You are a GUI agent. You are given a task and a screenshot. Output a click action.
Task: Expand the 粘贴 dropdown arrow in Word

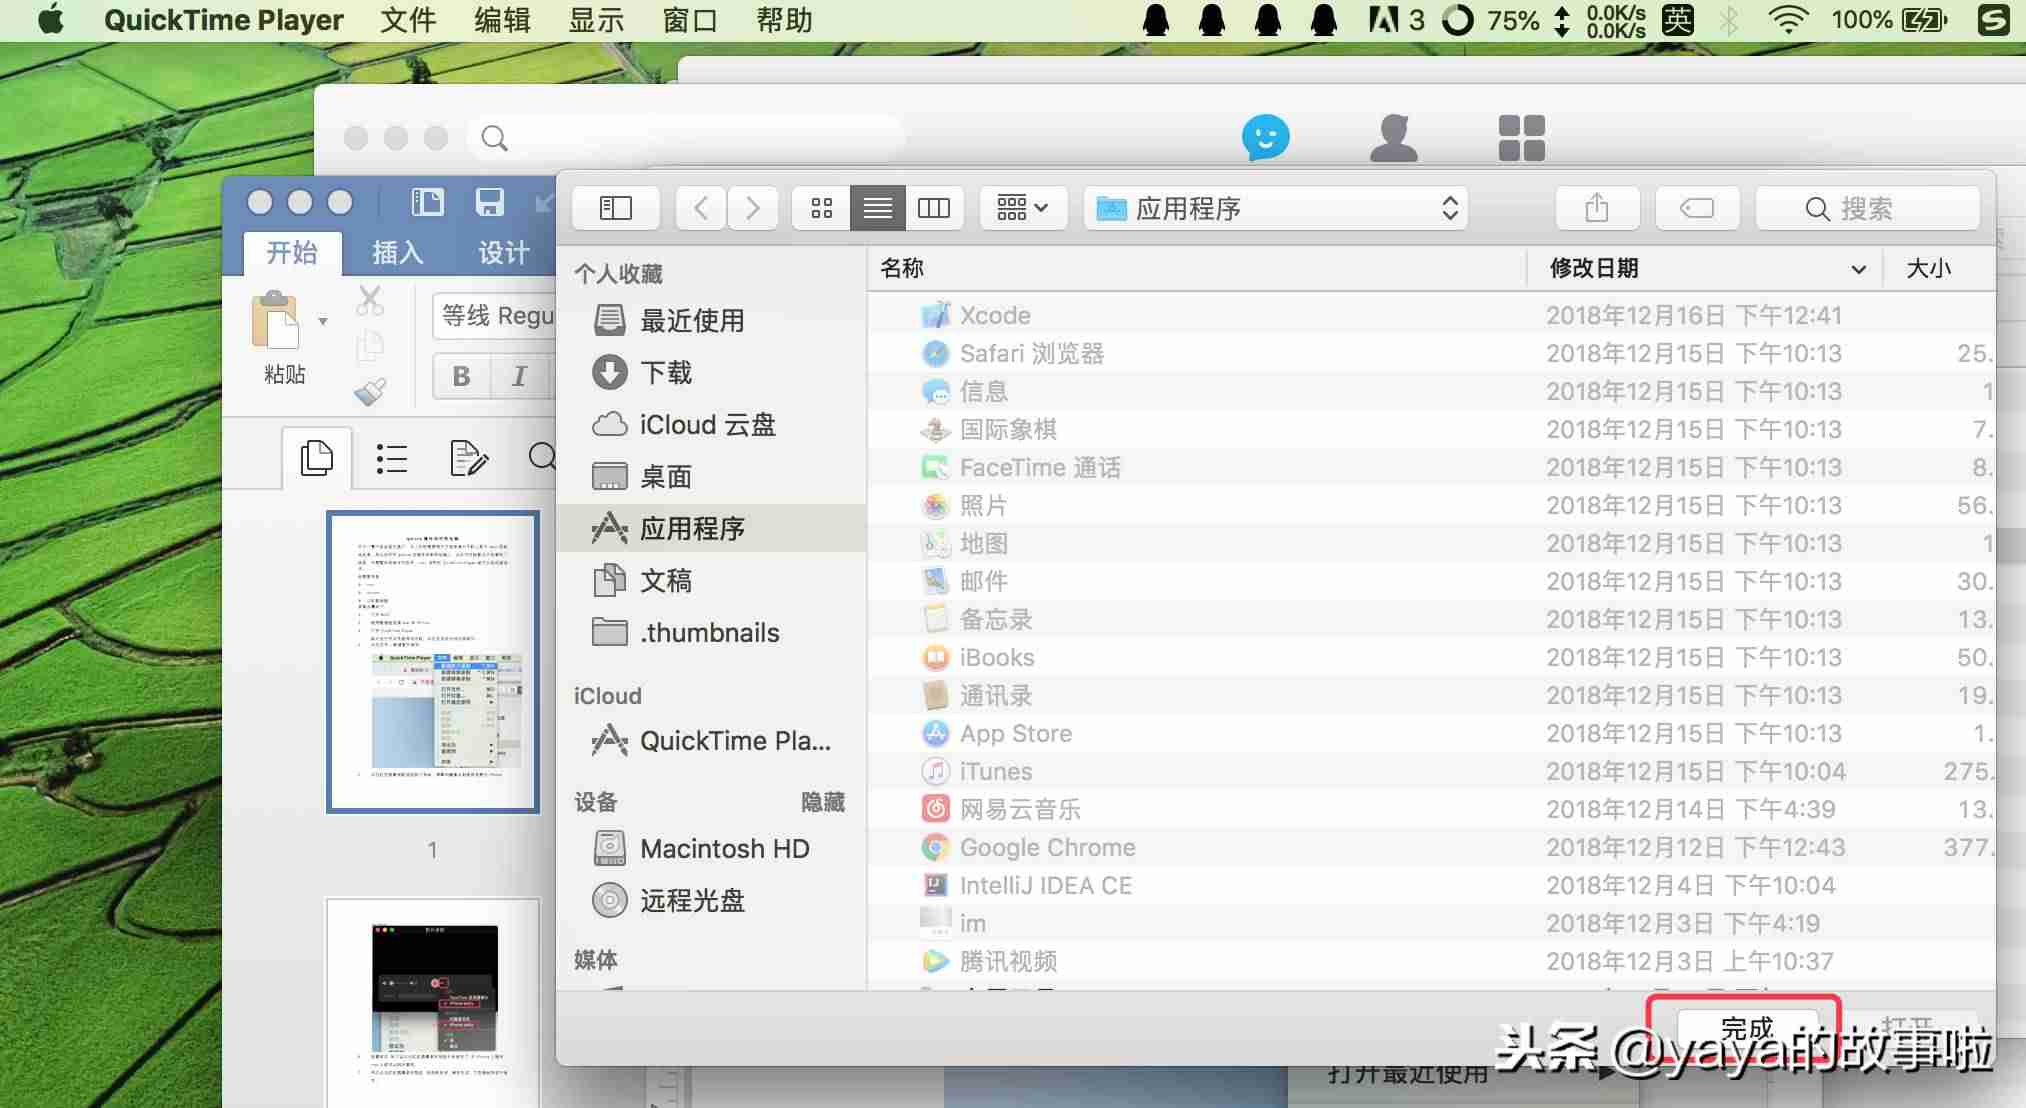323,321
